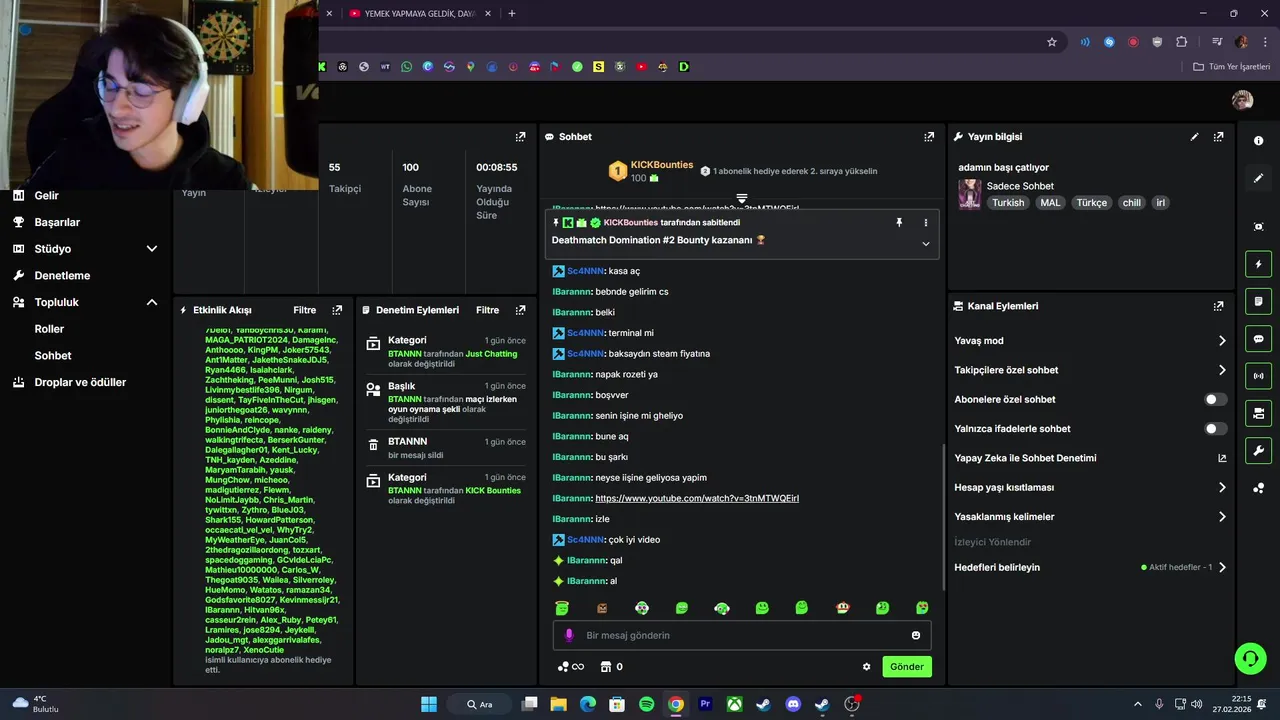1280x720 pixels.
Task: Toggle Abonelere özel sohbet switch
Action: pyautogui.click(x=1215, y=399)
